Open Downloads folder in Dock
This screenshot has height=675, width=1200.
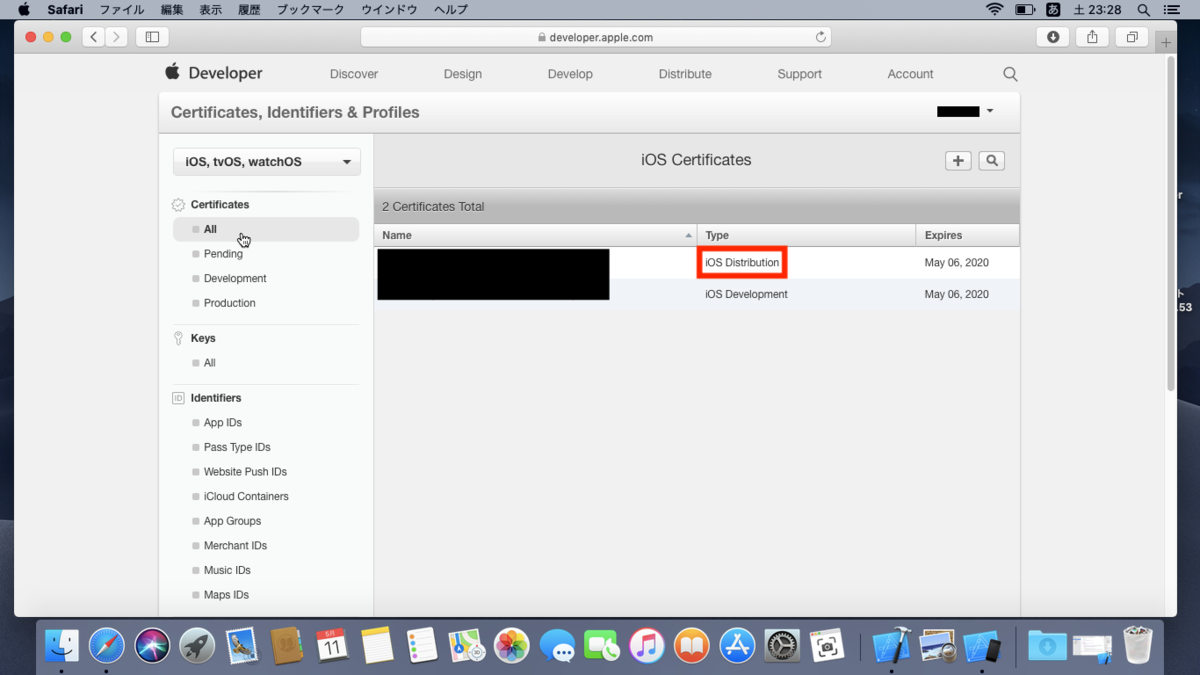click(x=1047, y=647)
